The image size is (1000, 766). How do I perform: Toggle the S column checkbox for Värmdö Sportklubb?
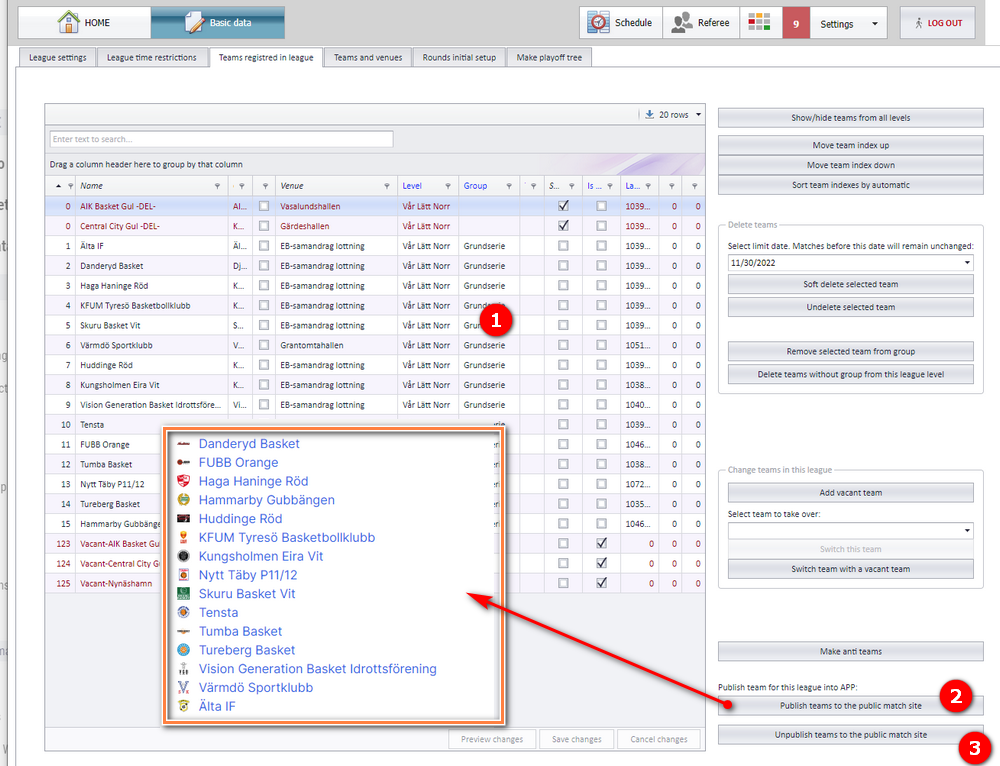tap(563, 345)
